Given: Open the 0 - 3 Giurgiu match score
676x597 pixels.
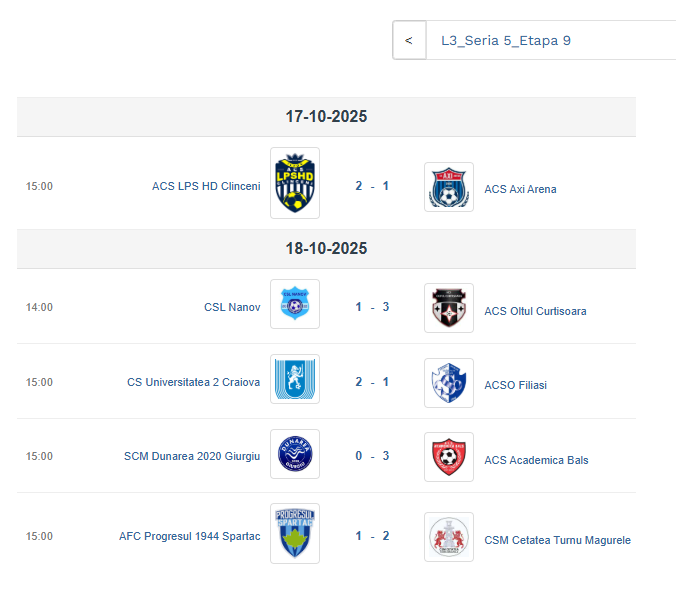Looking at the screenshot, I should (x=372, y=456).
